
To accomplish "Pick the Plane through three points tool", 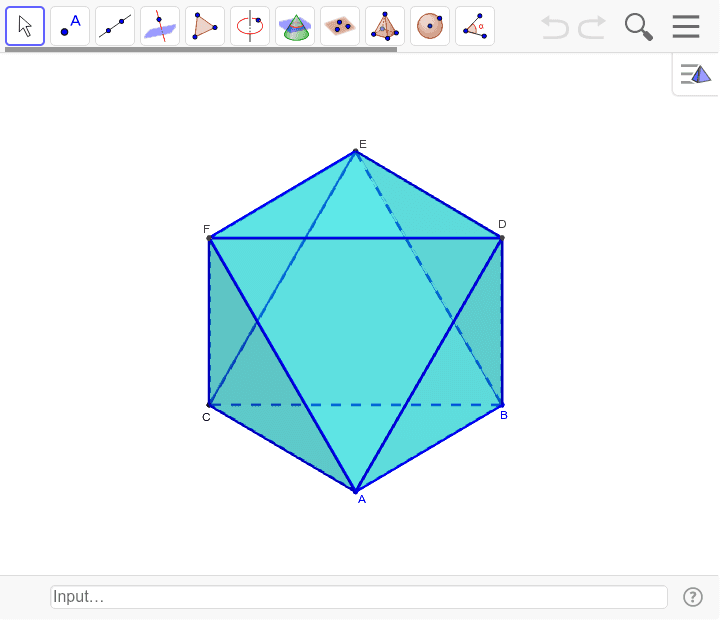I will [340, 26].
